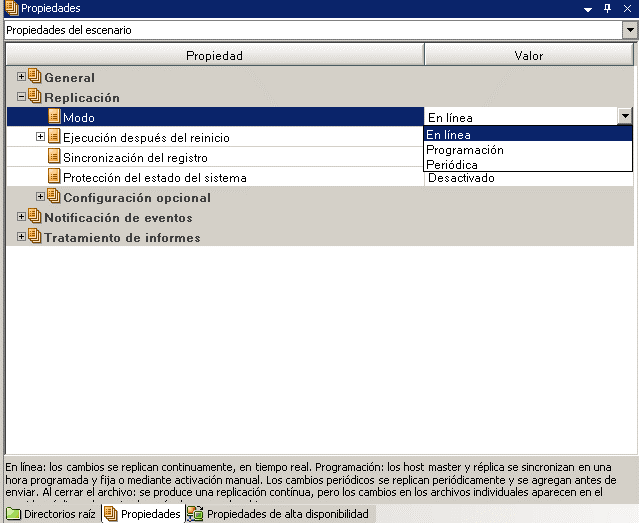
Task: Select Periódica in the dropdown list
Action: [x=528, y=164]
